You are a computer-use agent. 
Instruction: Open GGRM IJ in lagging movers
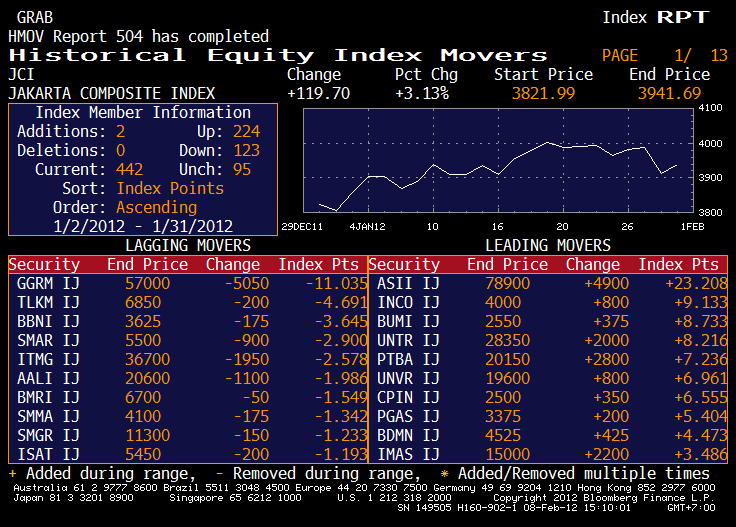pyautogui.click(x=48, y=284)
